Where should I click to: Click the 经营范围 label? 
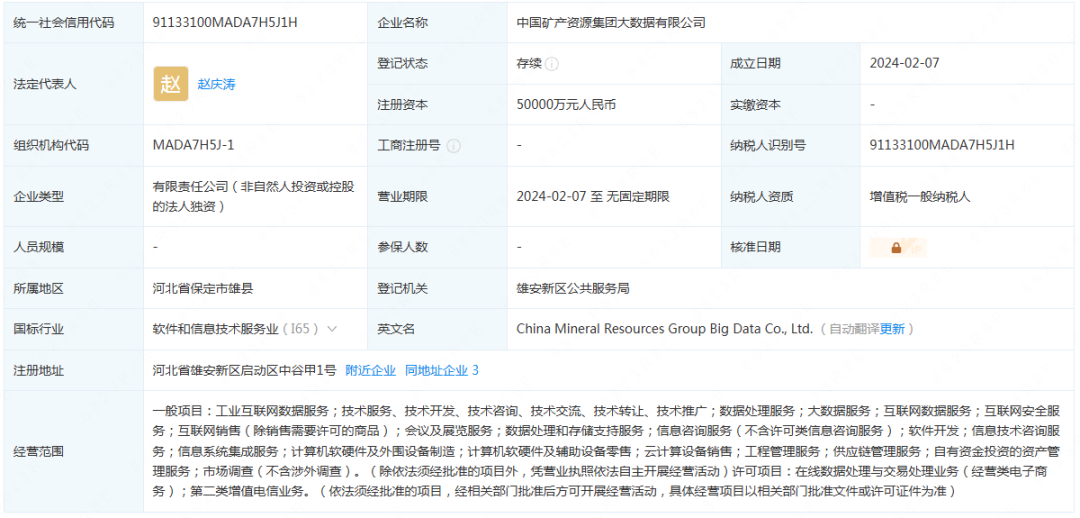point(39,453)
